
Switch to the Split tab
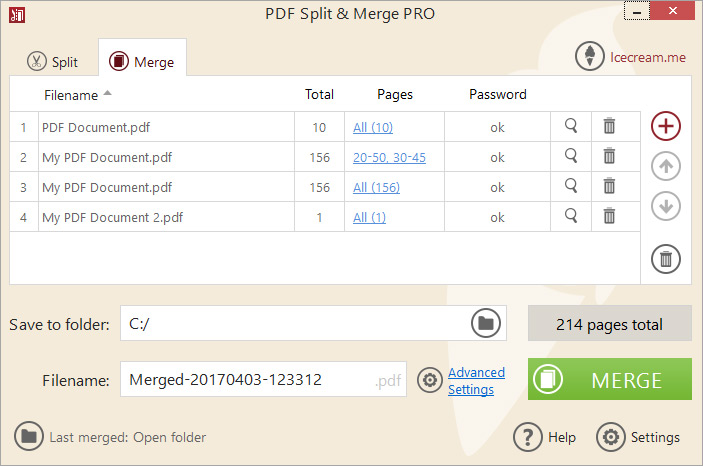click(53, 61)
